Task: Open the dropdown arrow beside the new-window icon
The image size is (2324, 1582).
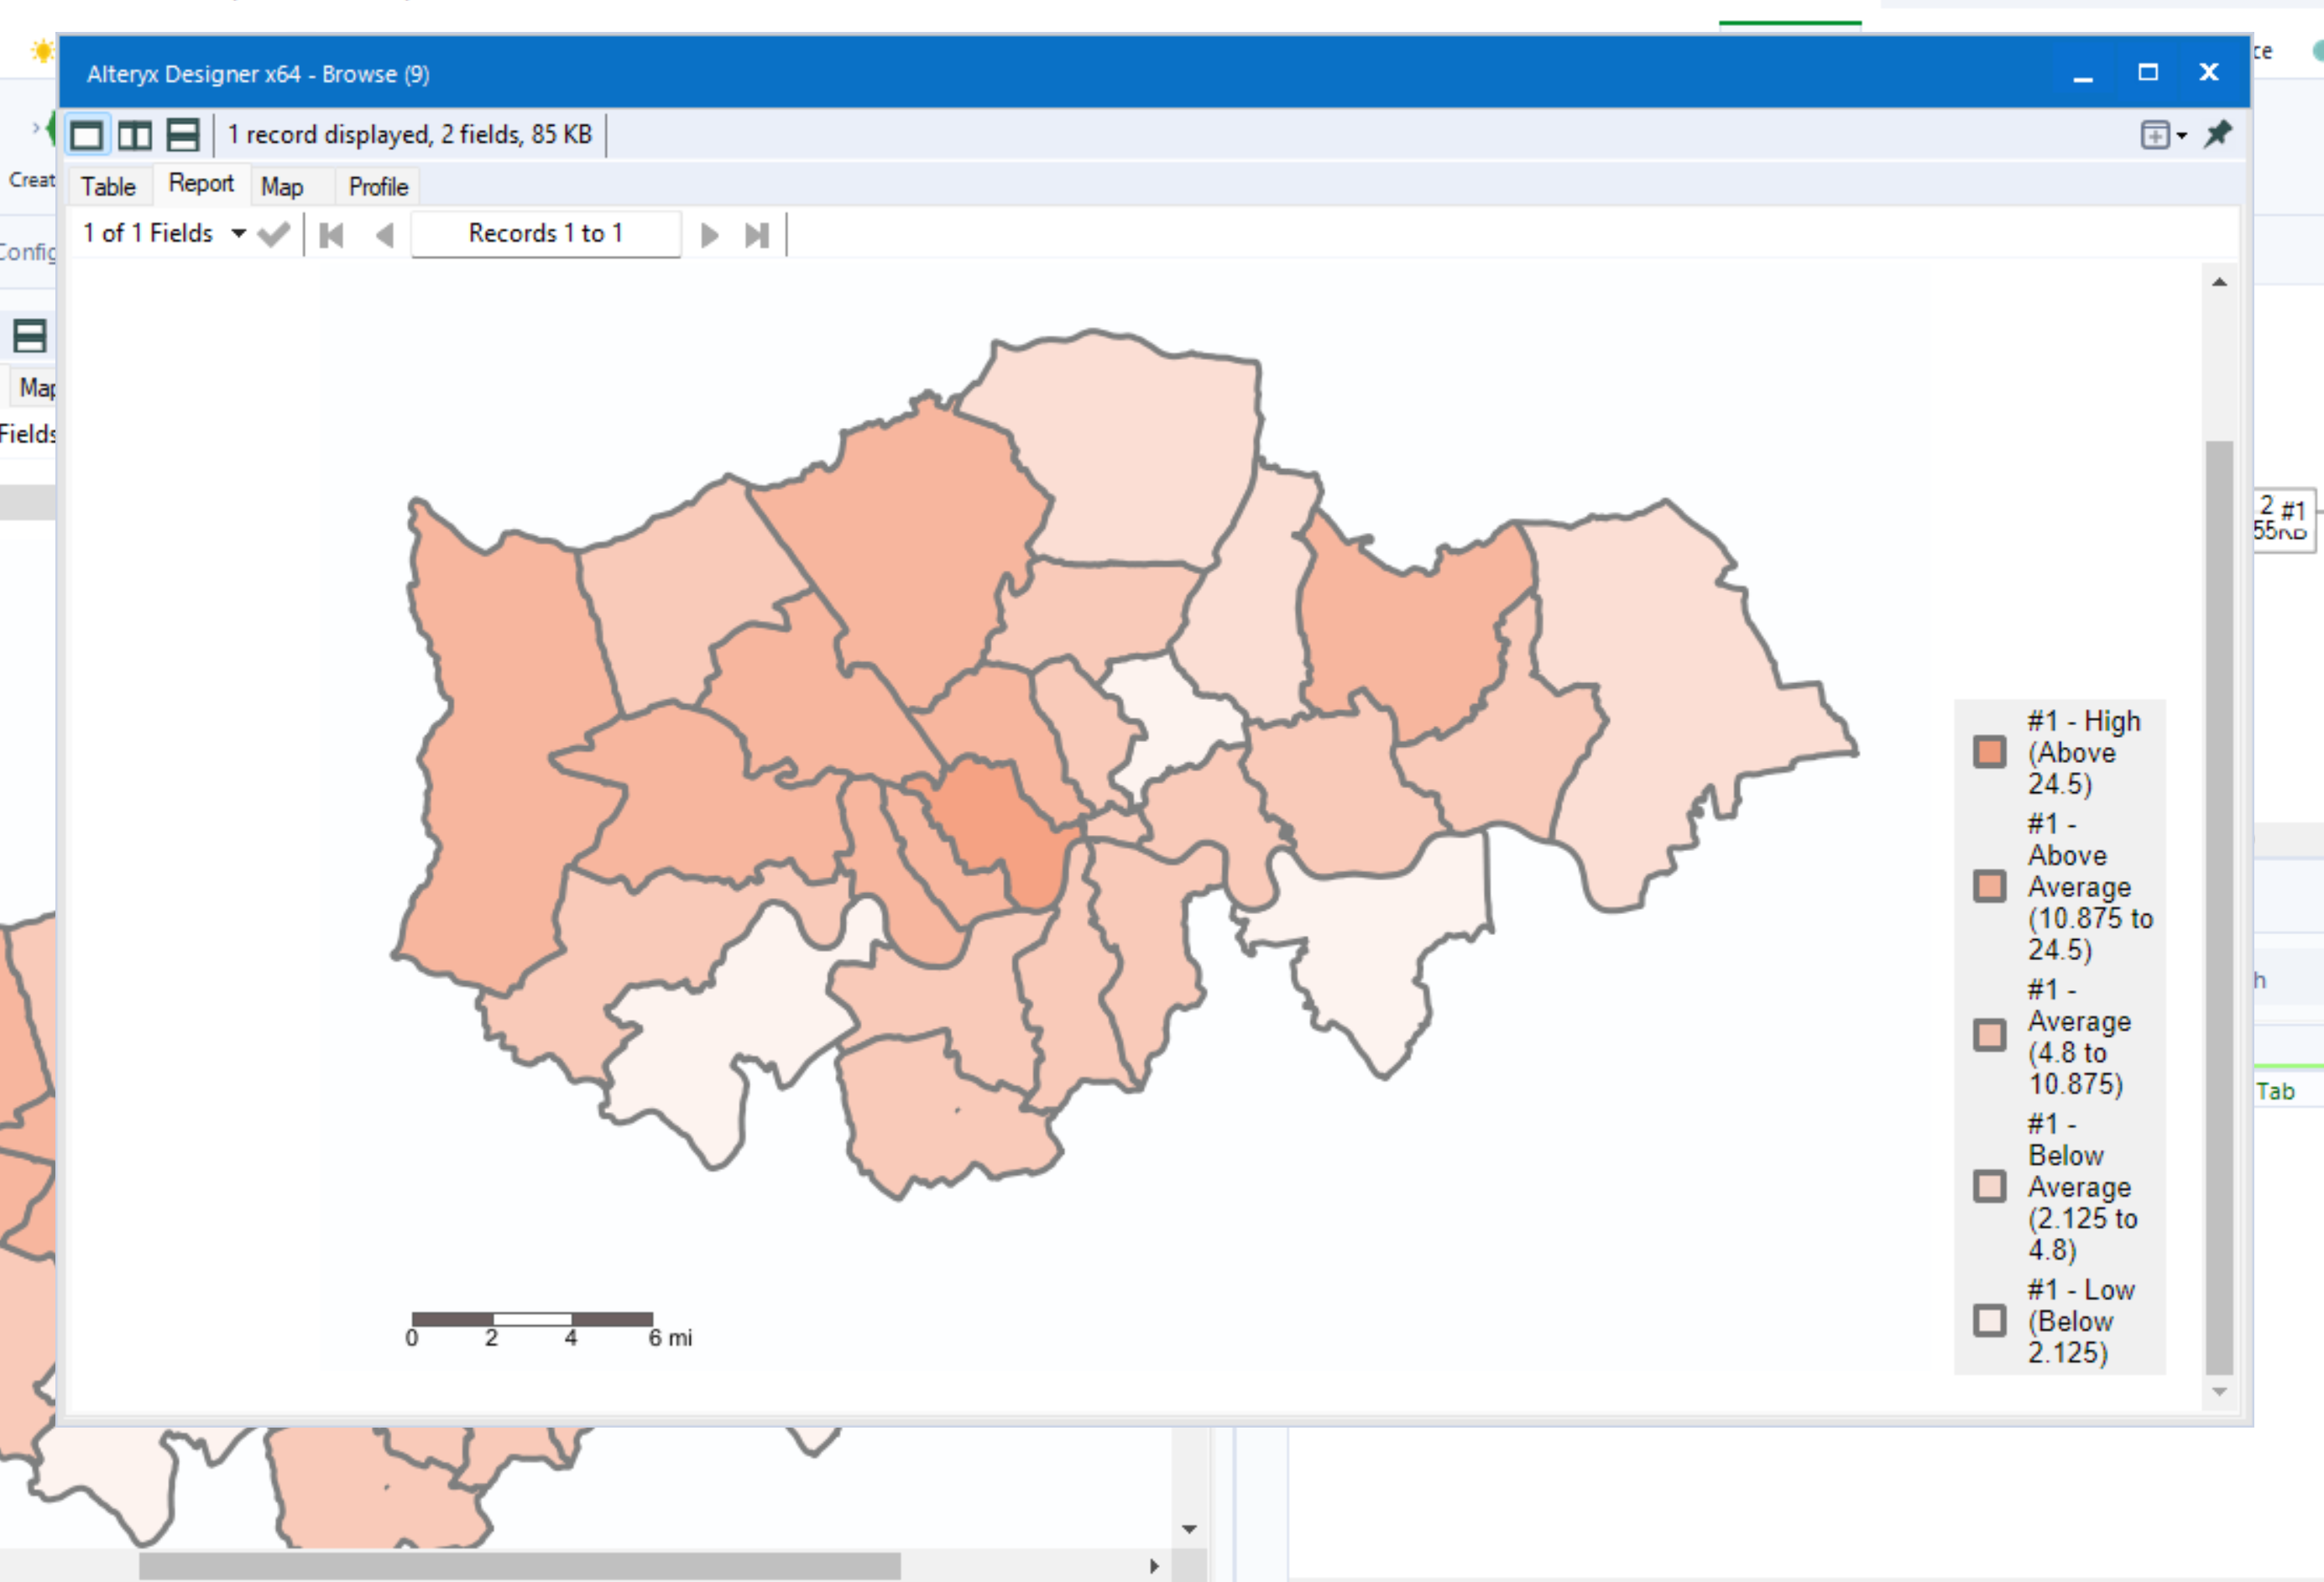Action: point(2180,136)
